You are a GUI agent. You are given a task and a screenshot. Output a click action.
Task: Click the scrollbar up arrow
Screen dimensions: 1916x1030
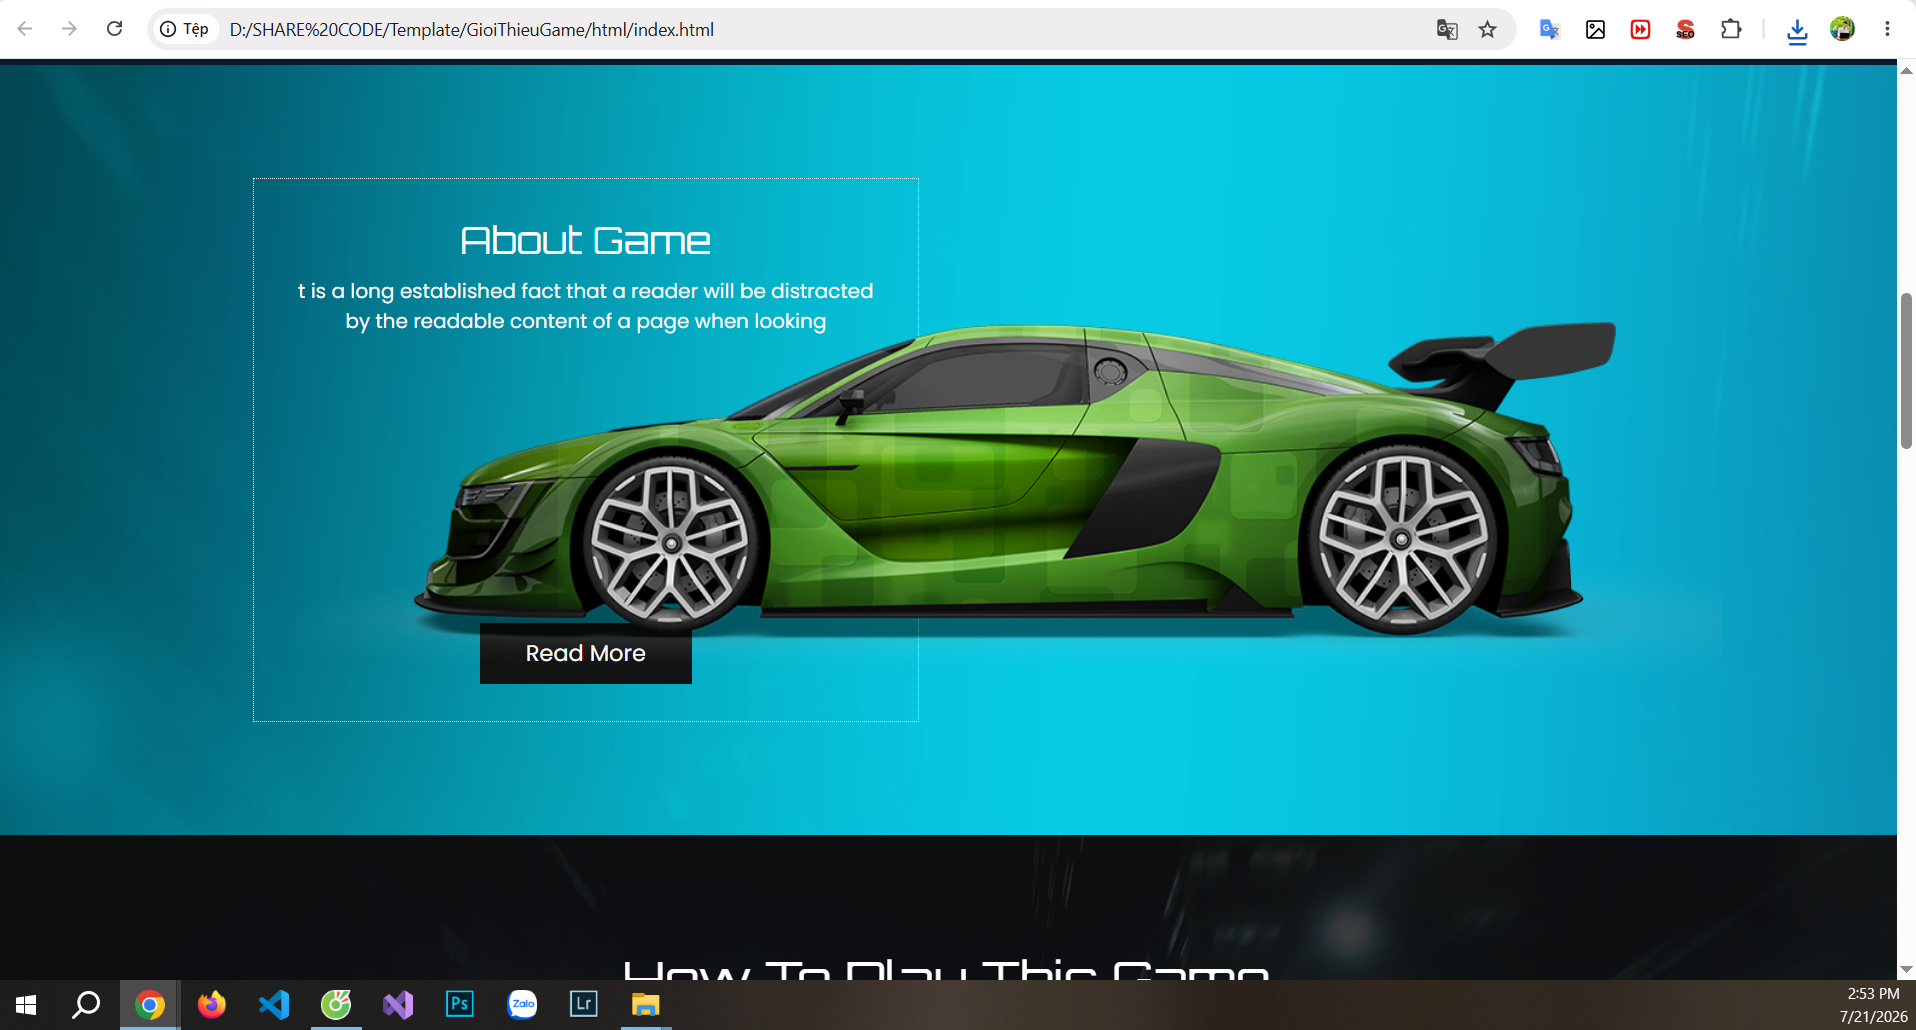[1906, 70]
